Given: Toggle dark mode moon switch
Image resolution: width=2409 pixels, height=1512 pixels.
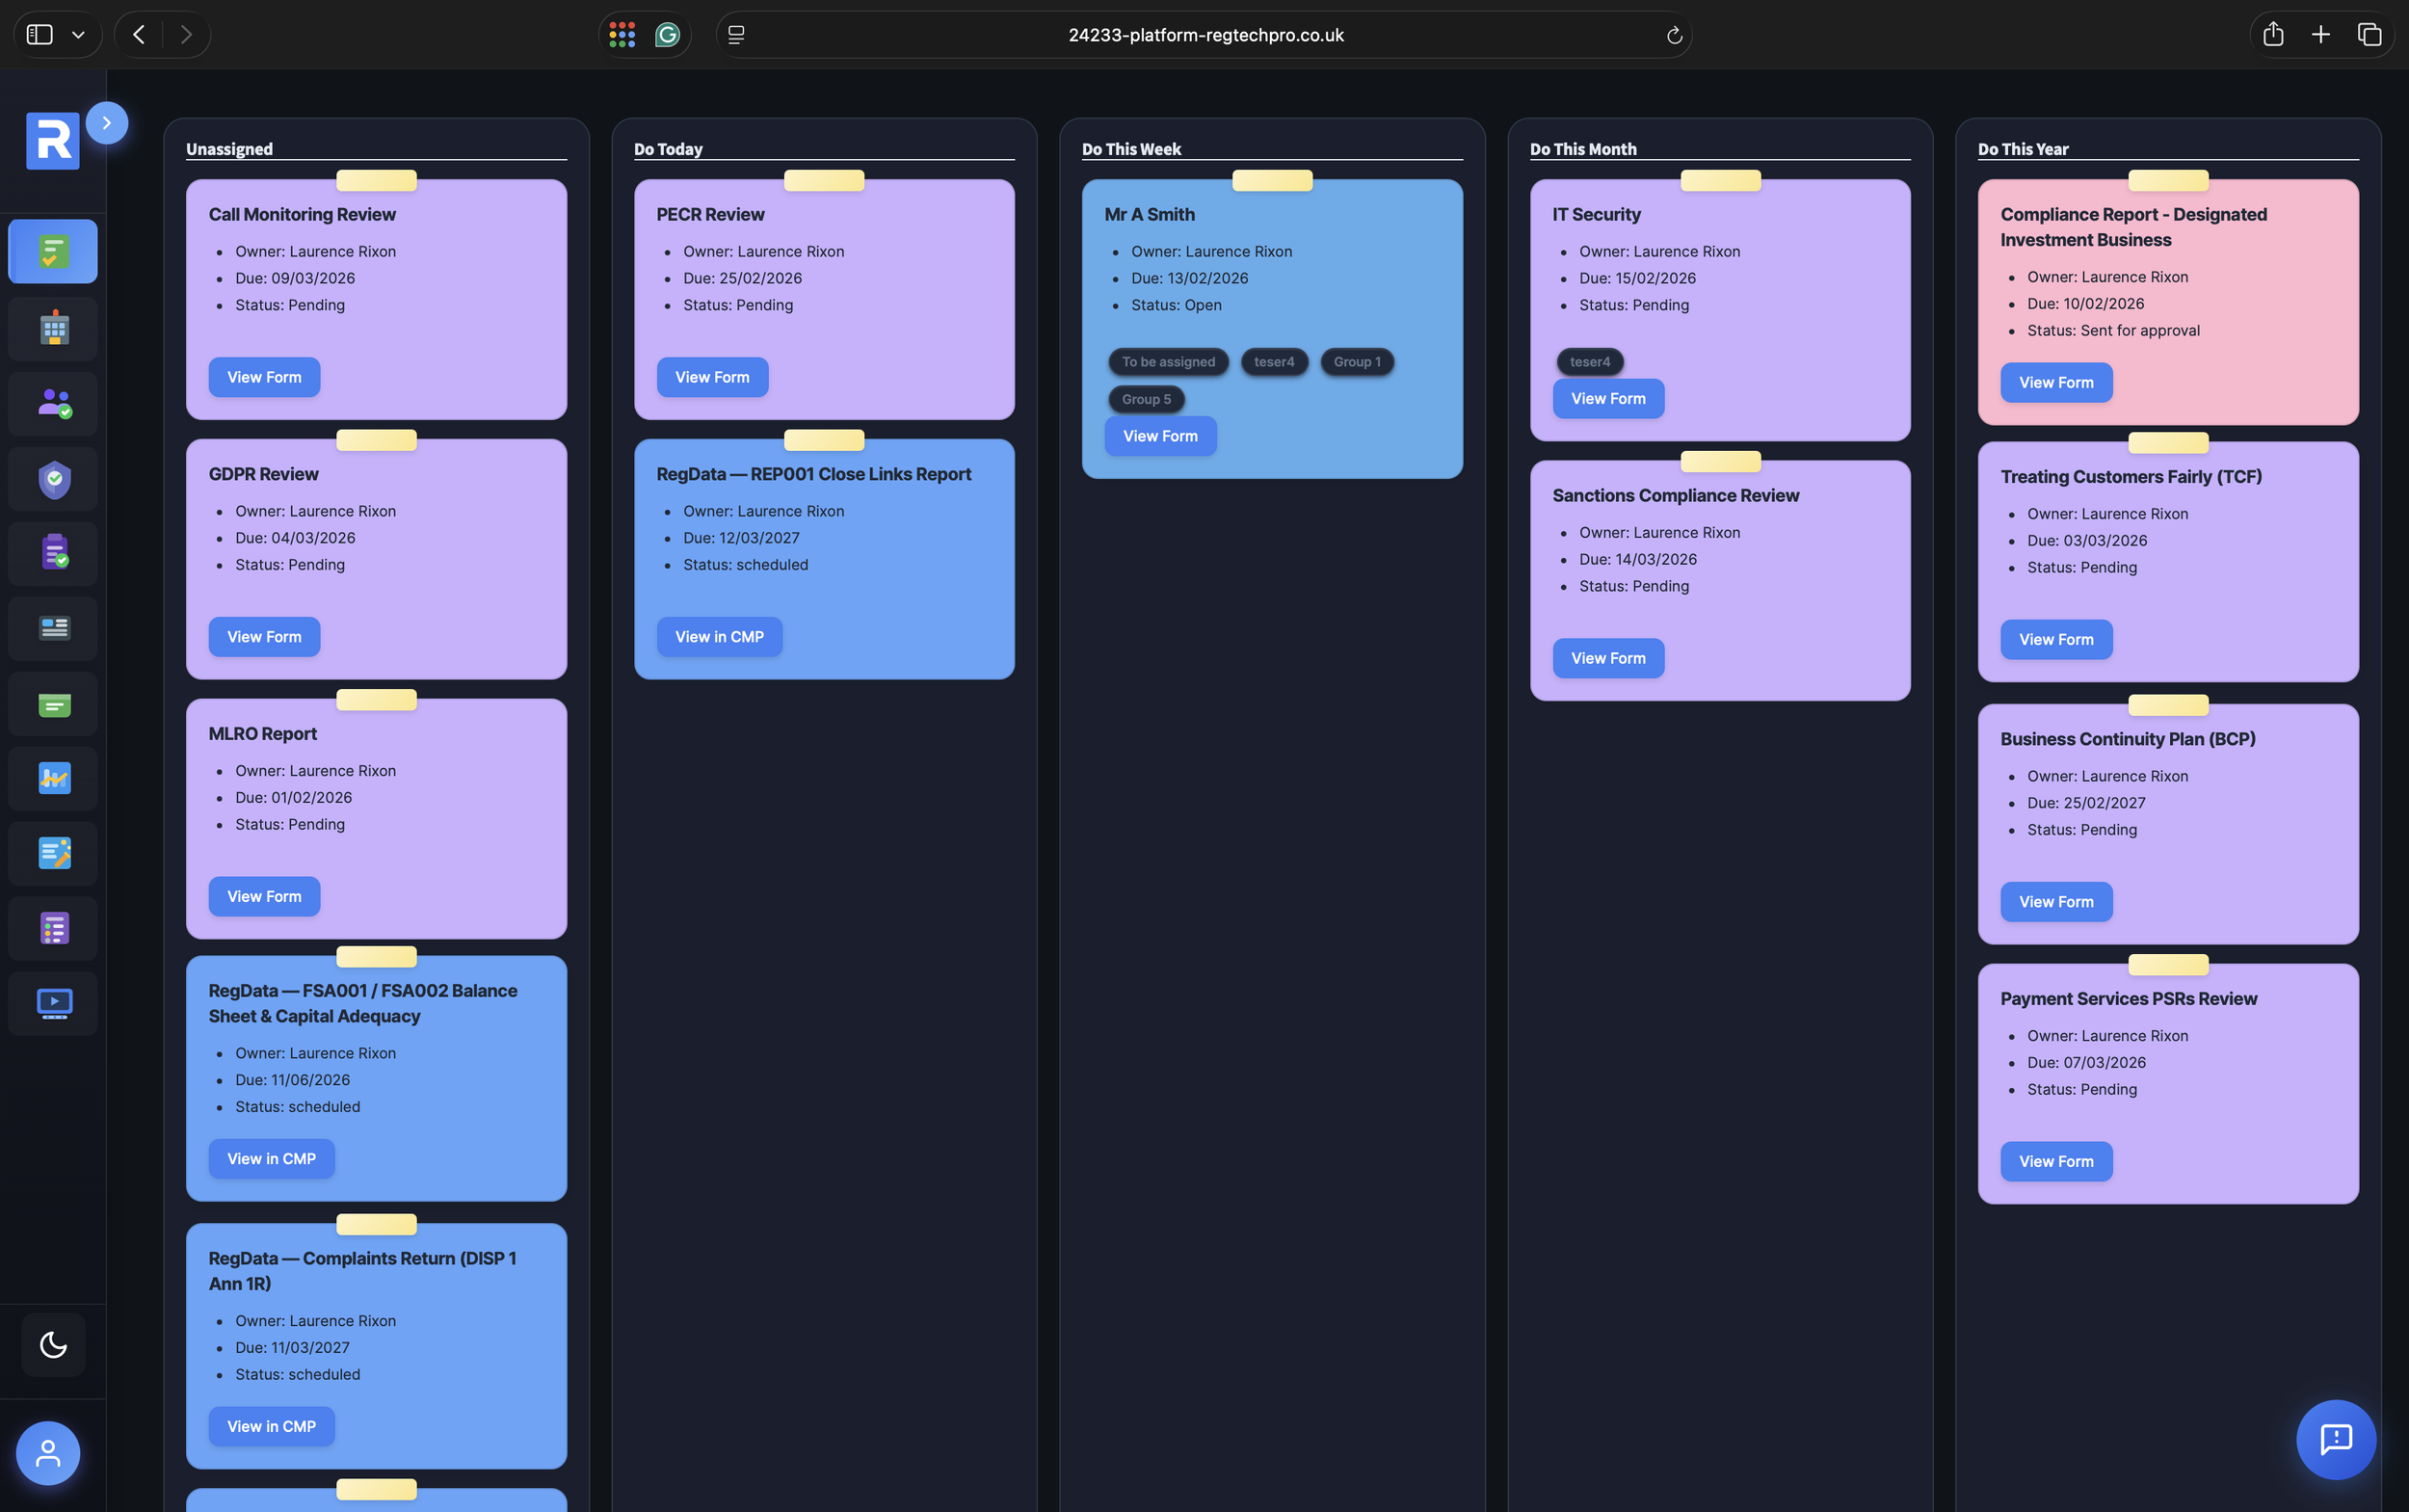Looking at the screenshot, I should pyautogui.click(x=53, y=1345).
